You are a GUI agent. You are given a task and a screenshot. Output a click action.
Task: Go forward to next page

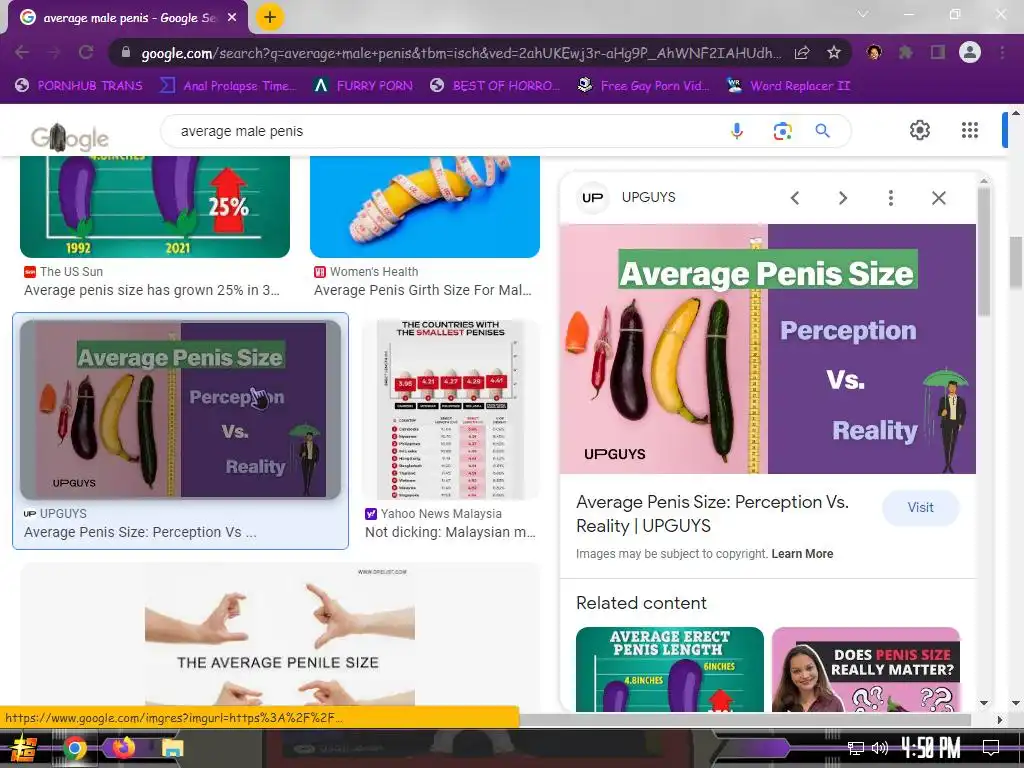click(54, 52)
